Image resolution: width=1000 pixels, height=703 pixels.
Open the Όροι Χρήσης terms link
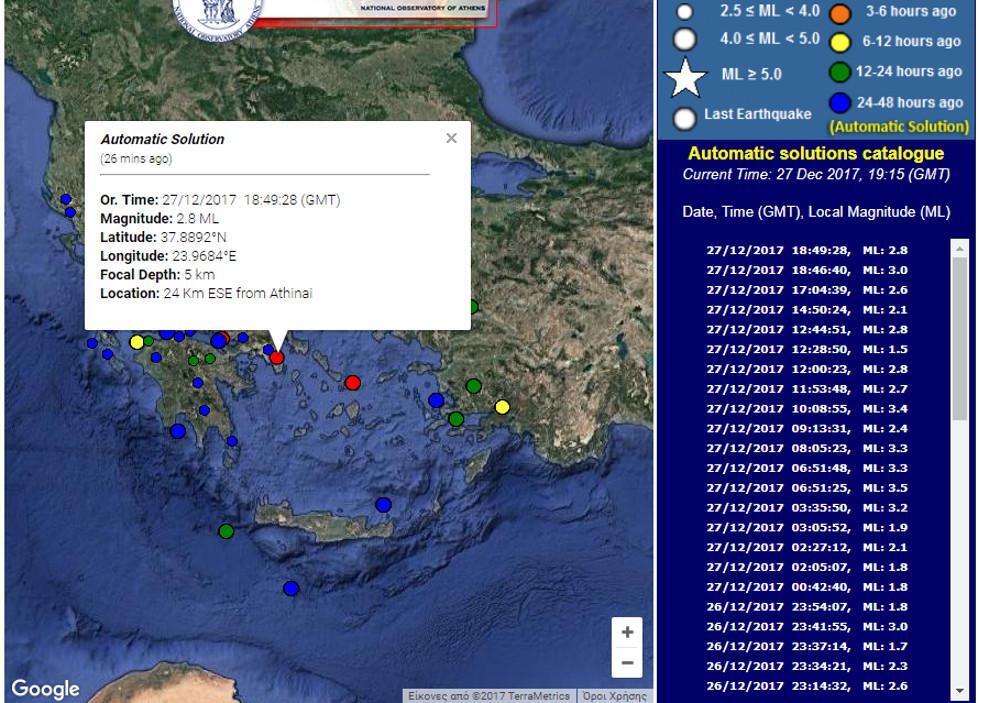[x=614, y=696]
